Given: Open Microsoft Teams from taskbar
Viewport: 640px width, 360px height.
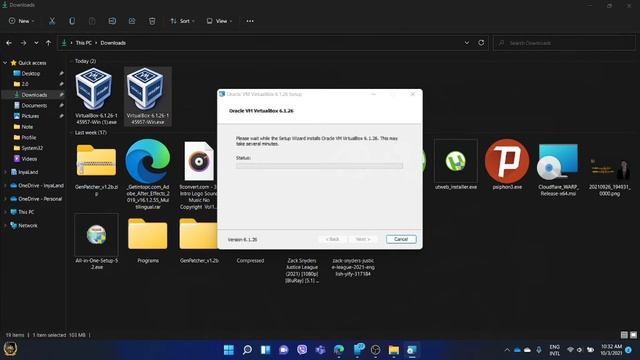Looking at the screenshot, I should click(x=320, y=350).
